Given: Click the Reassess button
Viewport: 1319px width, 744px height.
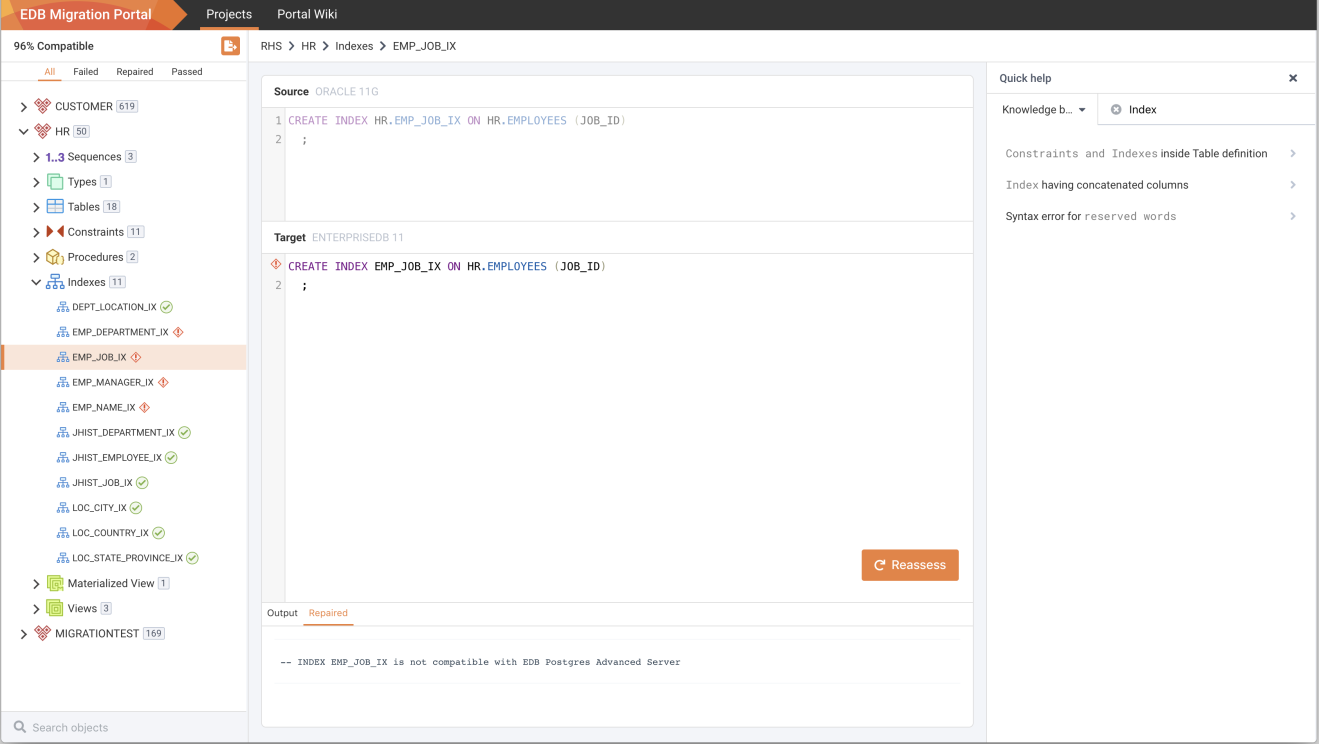Looking at the screenshot, I should click(910, 565).
